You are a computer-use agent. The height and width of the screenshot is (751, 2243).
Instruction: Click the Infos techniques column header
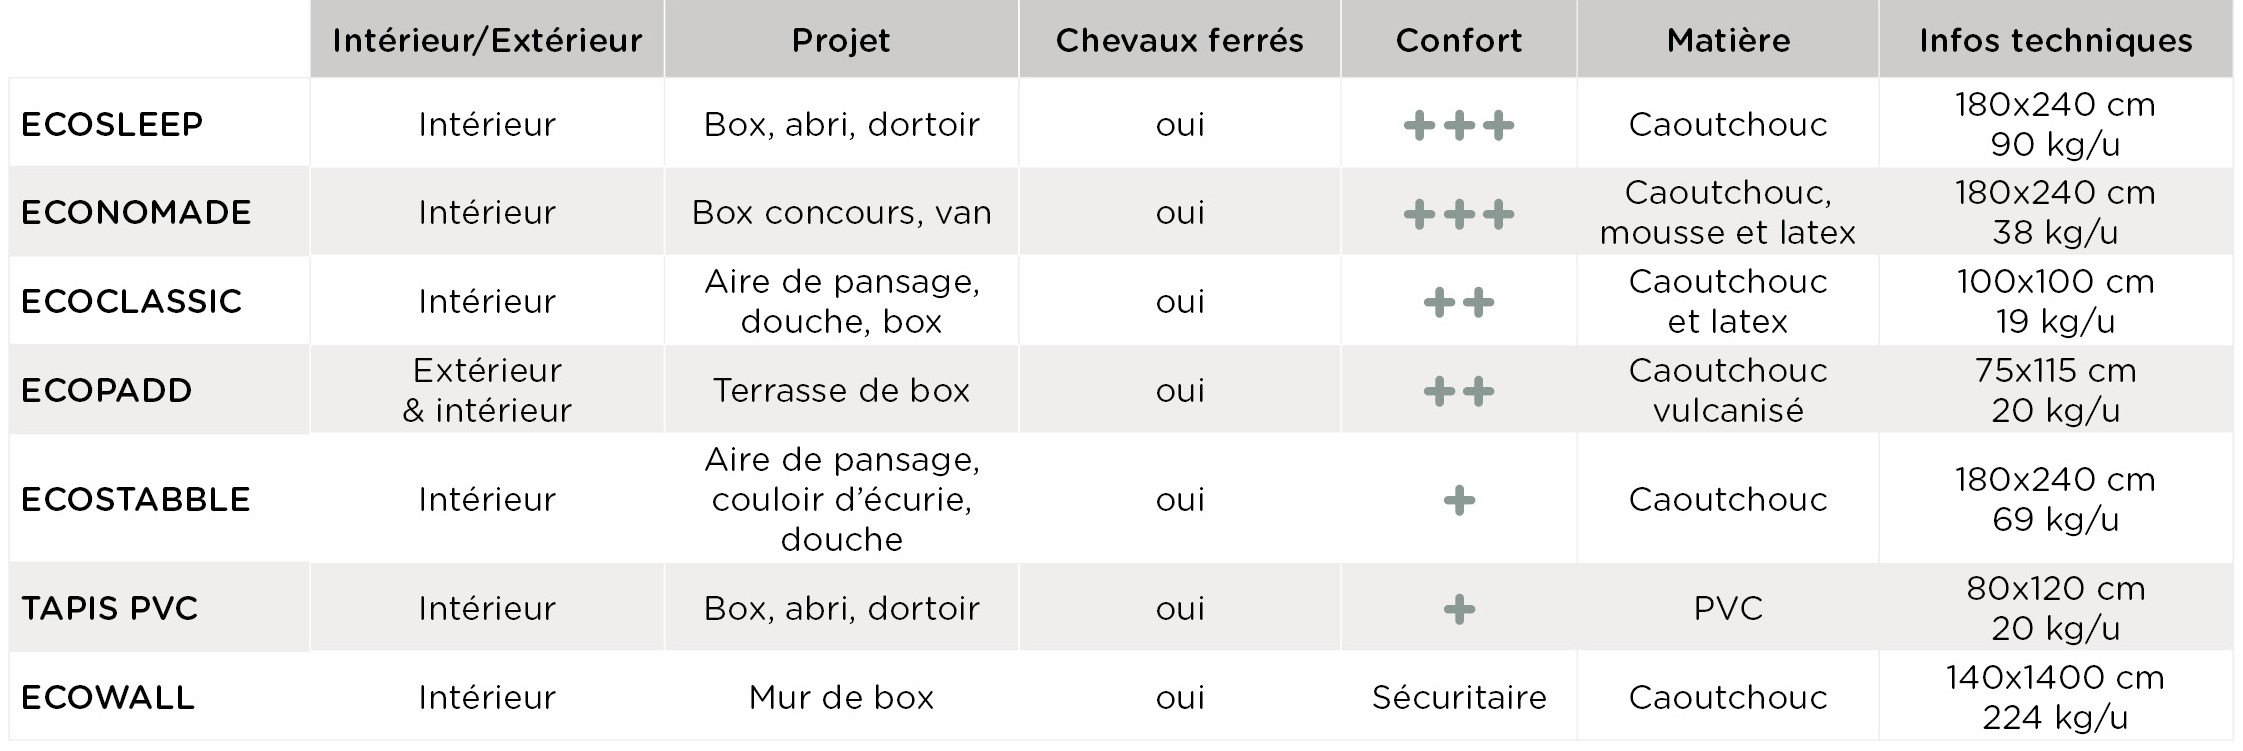2055,40
